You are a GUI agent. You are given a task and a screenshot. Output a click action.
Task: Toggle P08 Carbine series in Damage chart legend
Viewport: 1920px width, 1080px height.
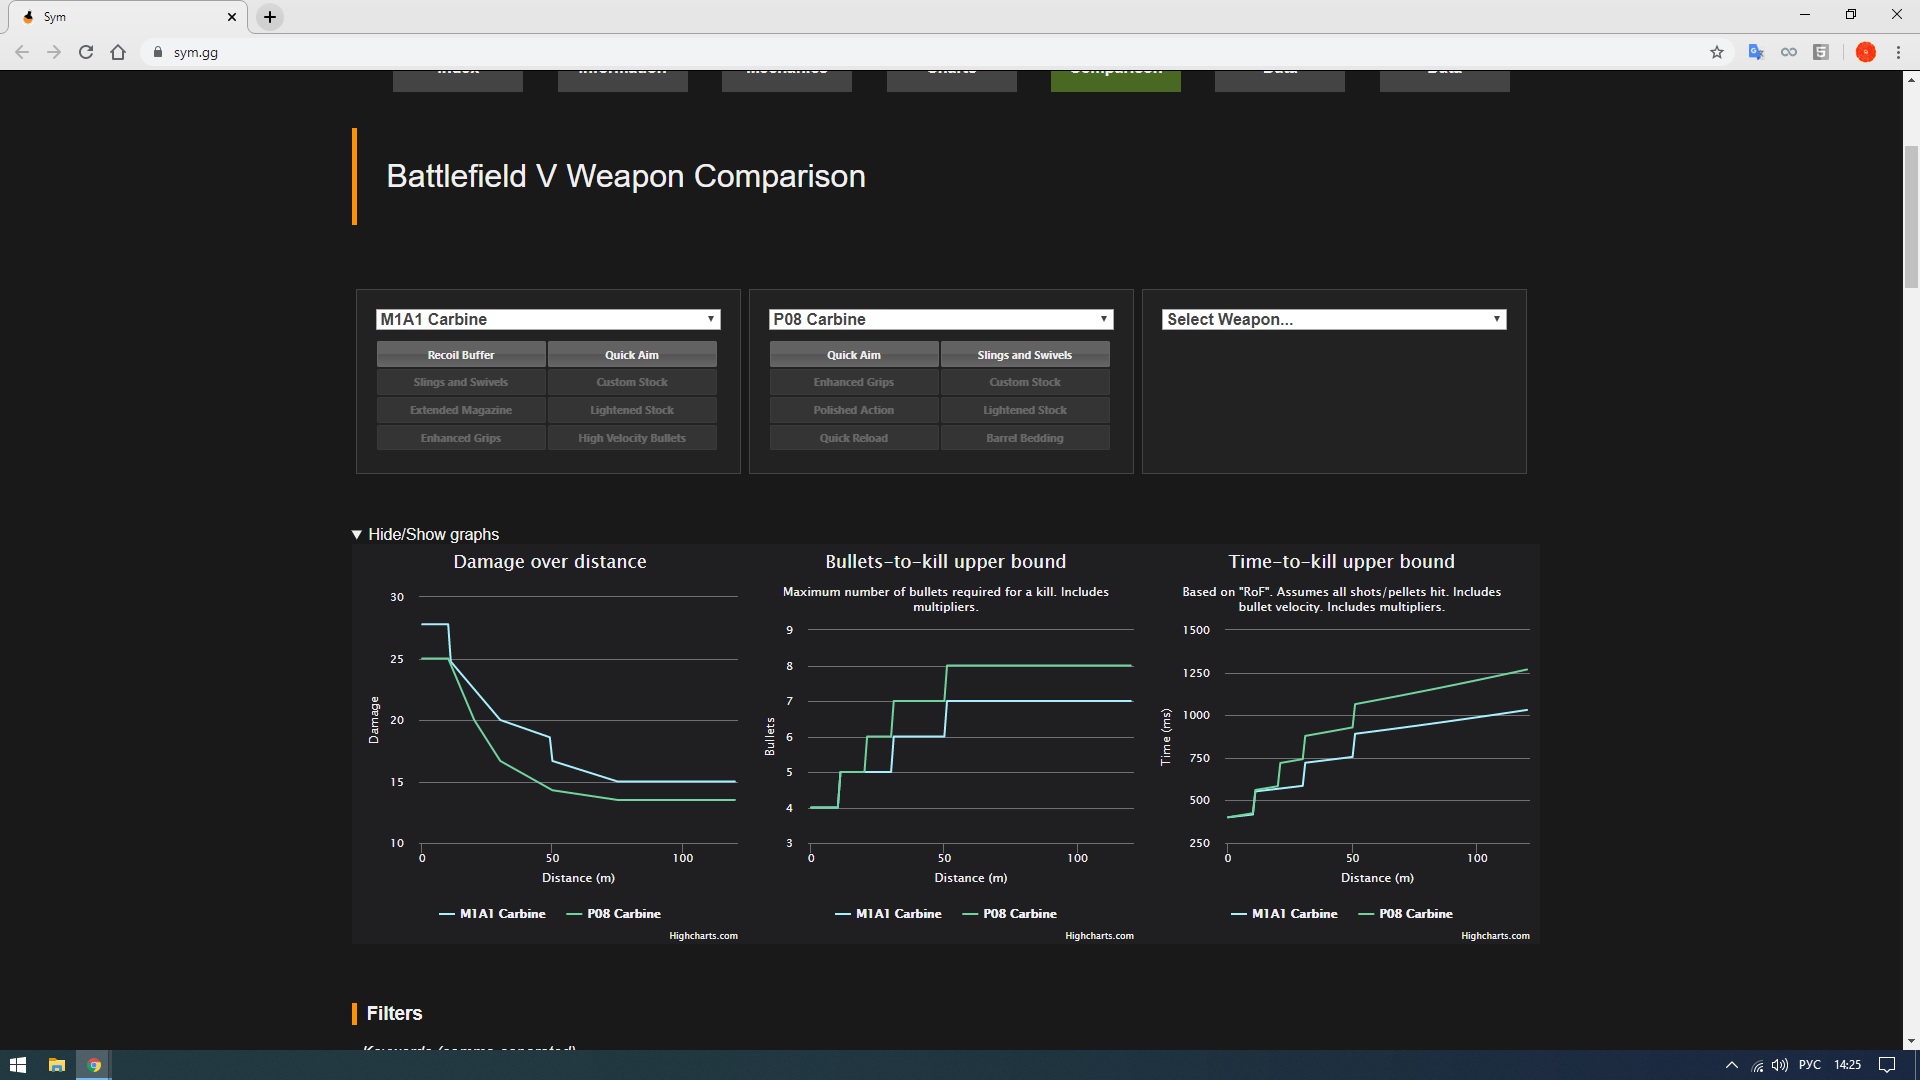(x=623, y=914)
